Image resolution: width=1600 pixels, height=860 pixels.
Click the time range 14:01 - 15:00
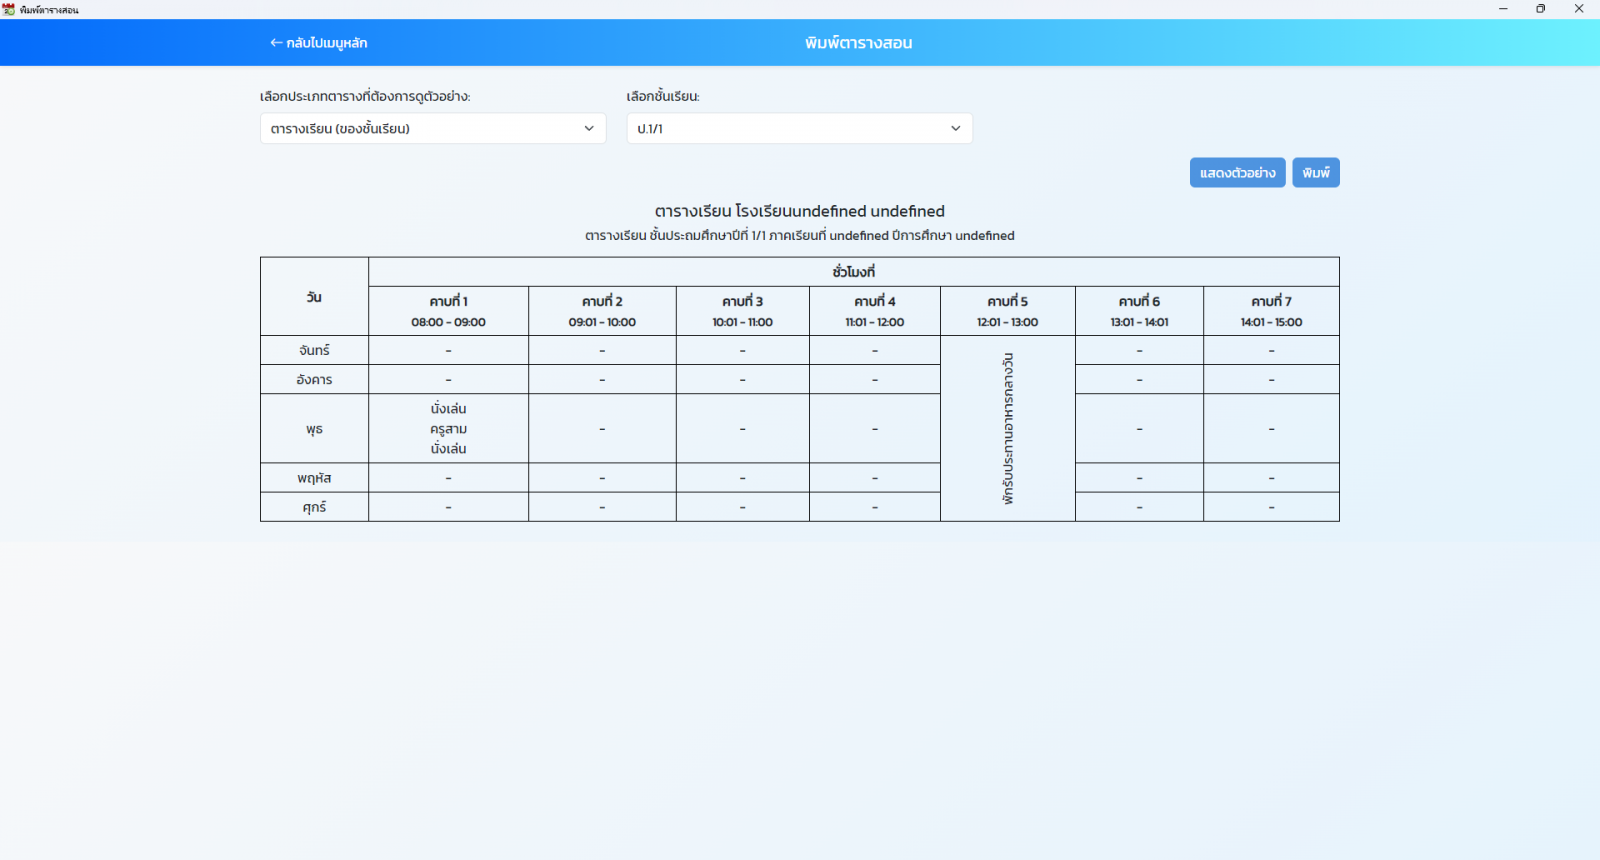pos(1272,322)
